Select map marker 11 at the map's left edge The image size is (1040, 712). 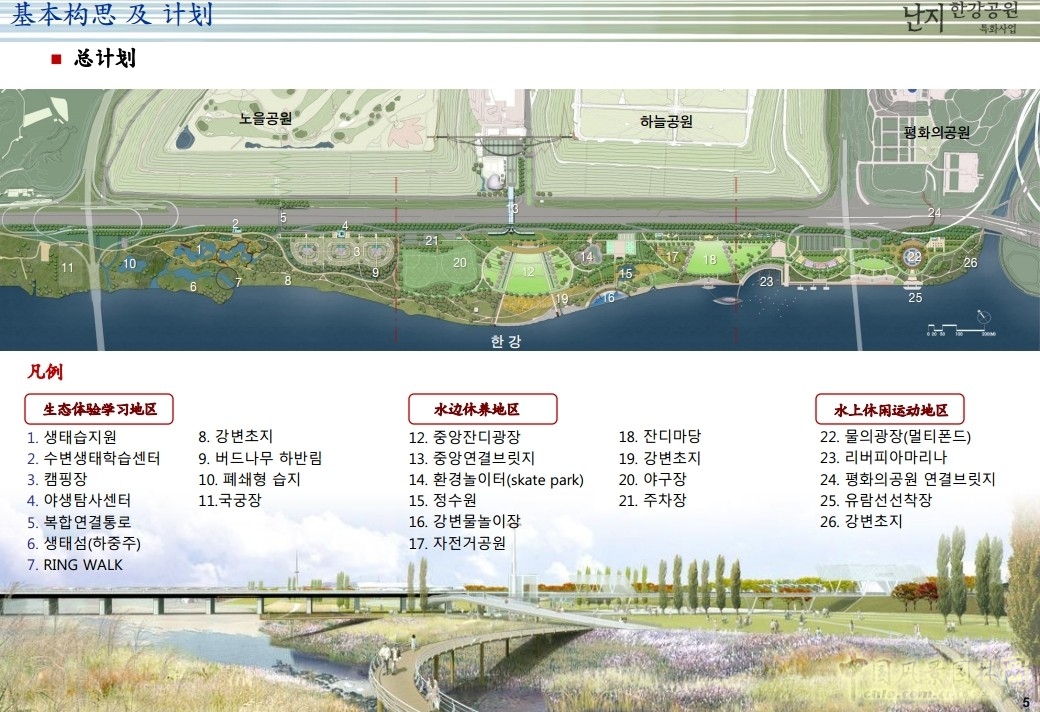pos(67,268)
